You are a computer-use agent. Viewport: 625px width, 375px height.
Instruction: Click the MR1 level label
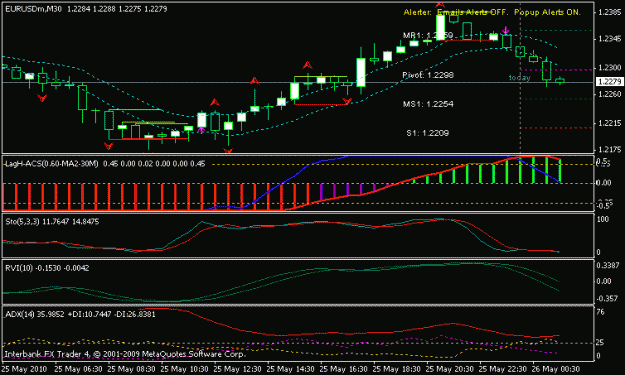tap(428, 35)
